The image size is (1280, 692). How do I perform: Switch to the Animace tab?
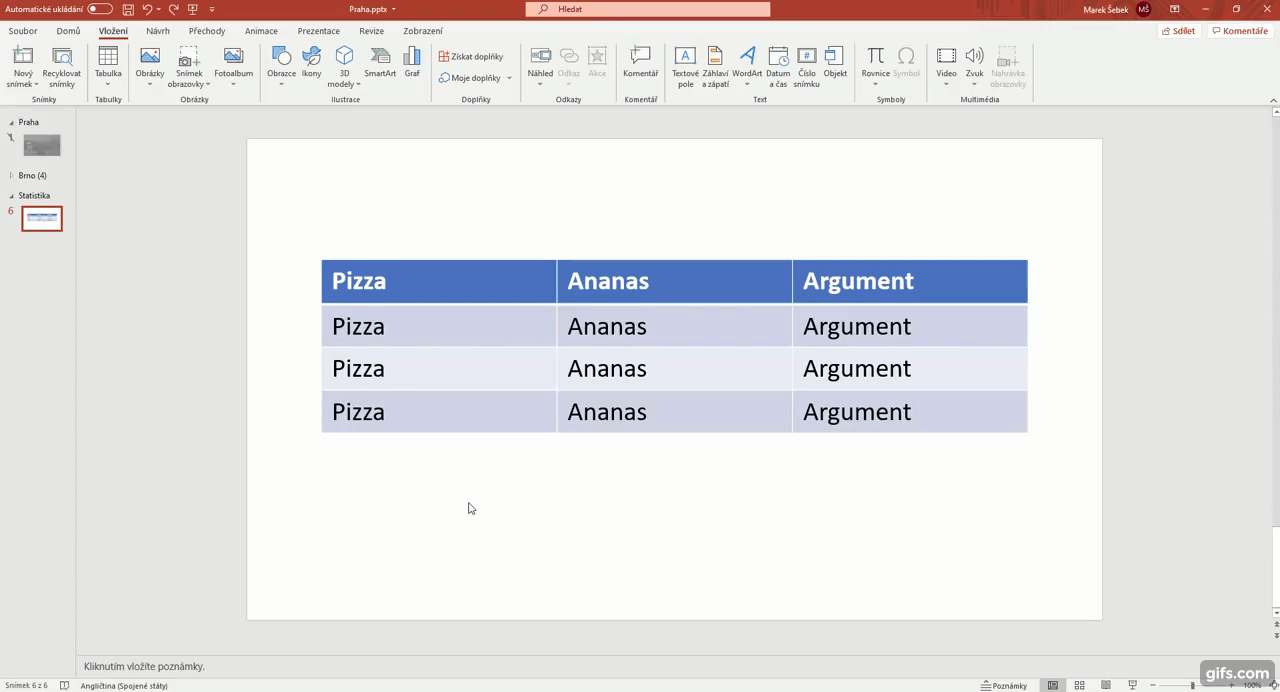261,31
